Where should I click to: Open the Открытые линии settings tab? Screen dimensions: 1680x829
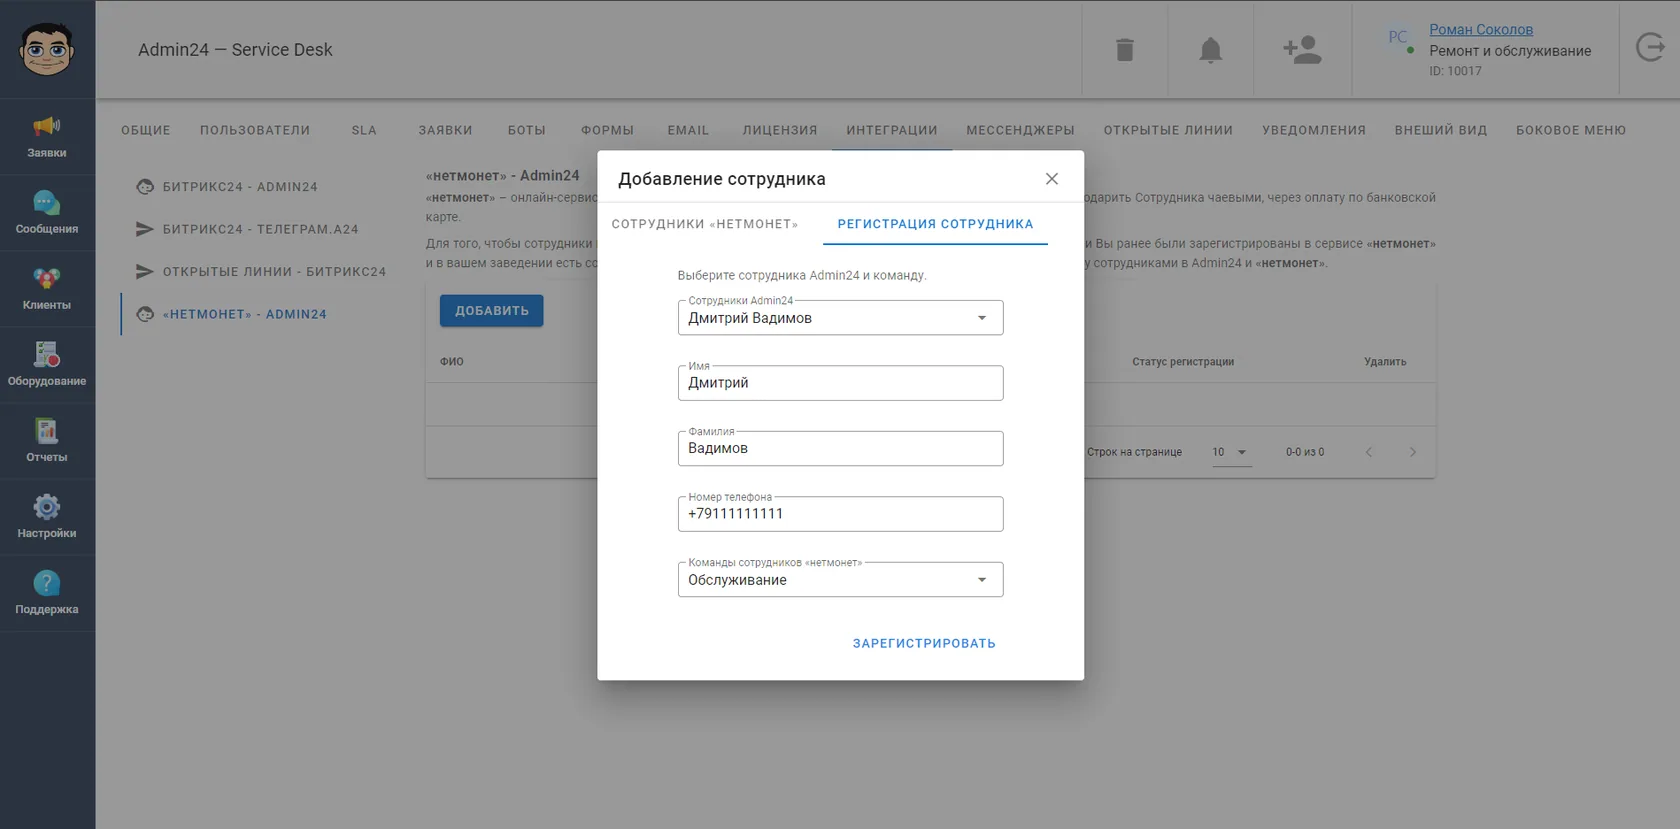[1168, 130]
